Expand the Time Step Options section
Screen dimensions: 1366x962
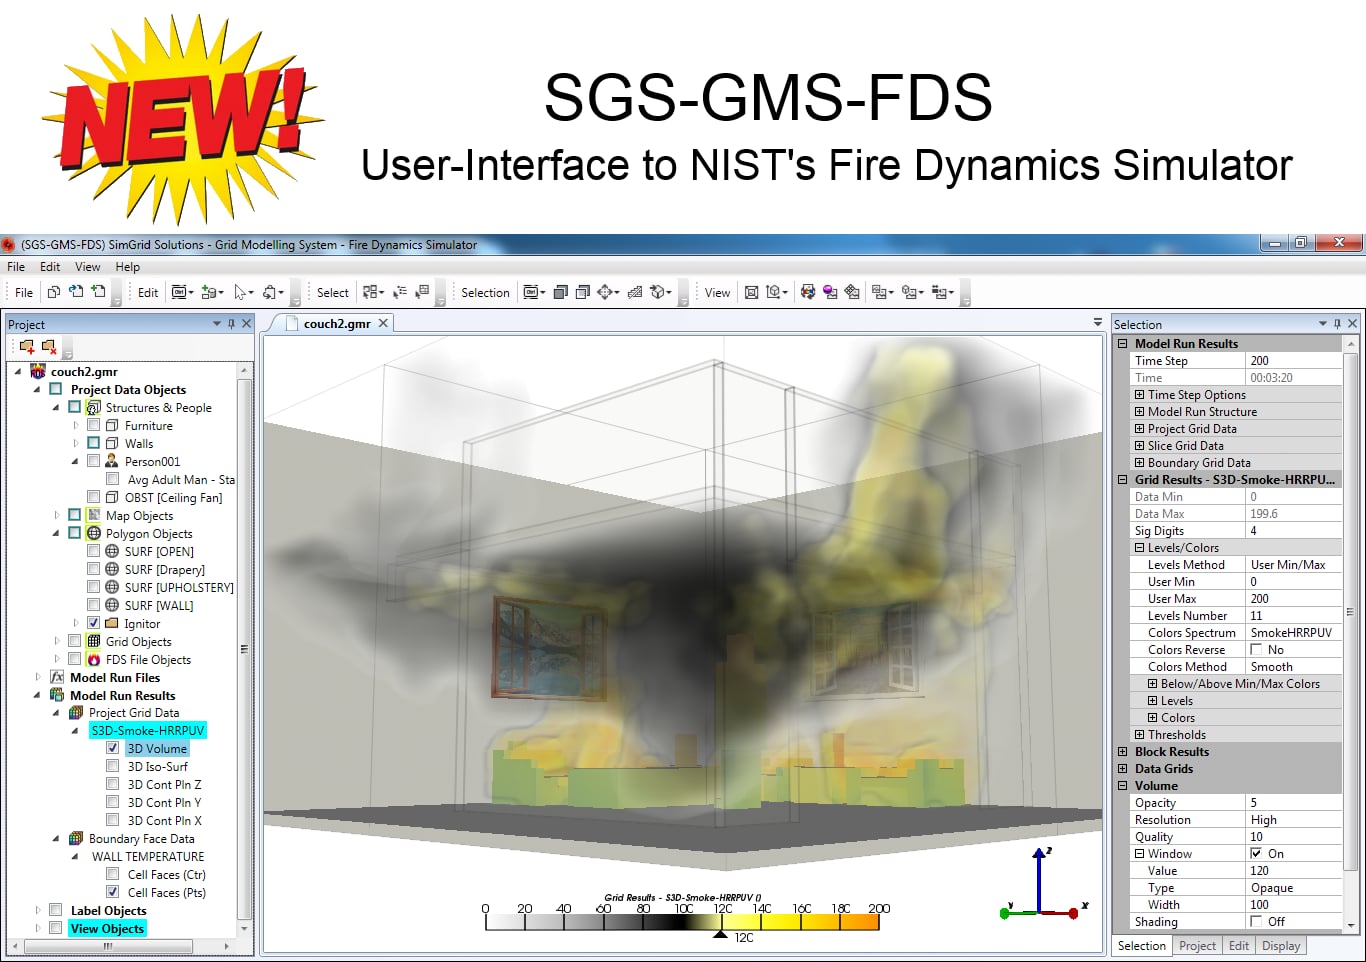pos(1139,394)
